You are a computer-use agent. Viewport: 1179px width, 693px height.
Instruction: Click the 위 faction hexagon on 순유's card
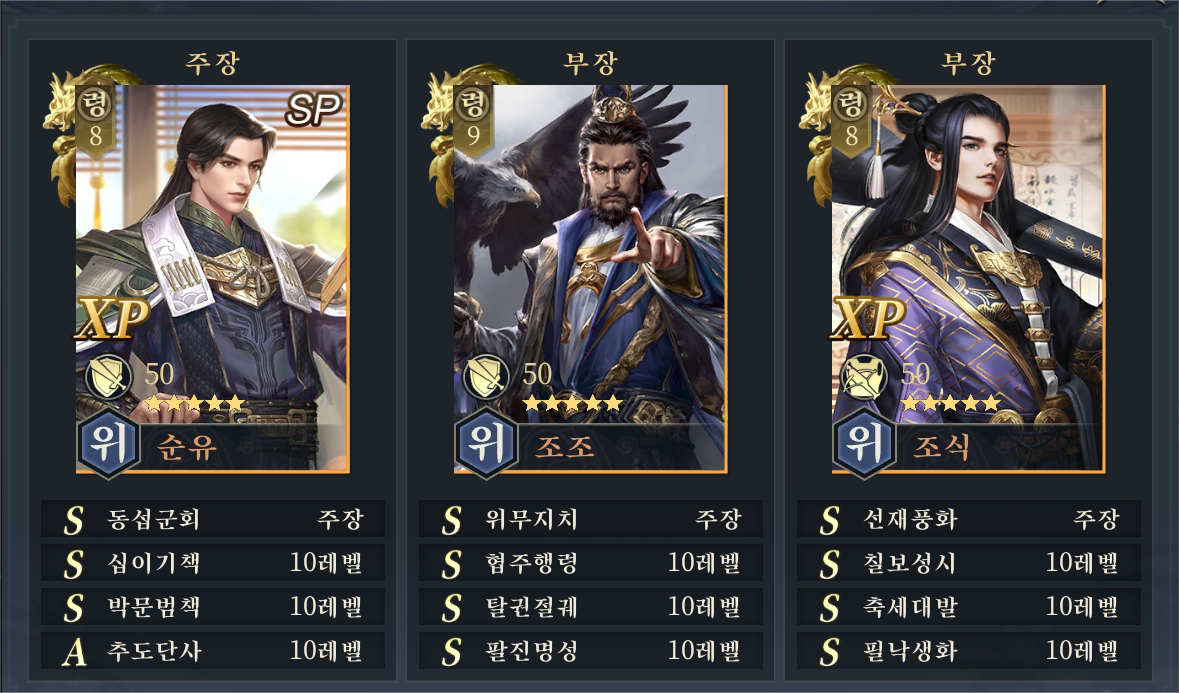pyautogui.click(x=108, y=443)
